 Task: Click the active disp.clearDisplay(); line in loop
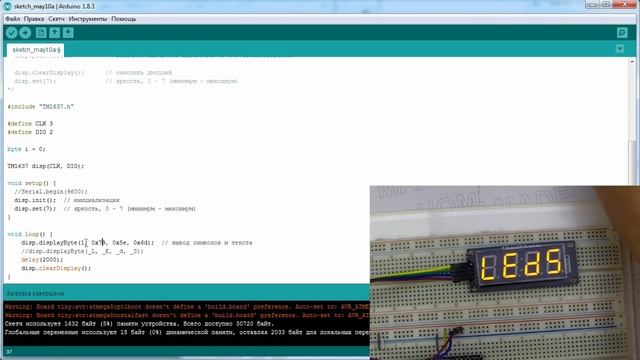(56, 268)
